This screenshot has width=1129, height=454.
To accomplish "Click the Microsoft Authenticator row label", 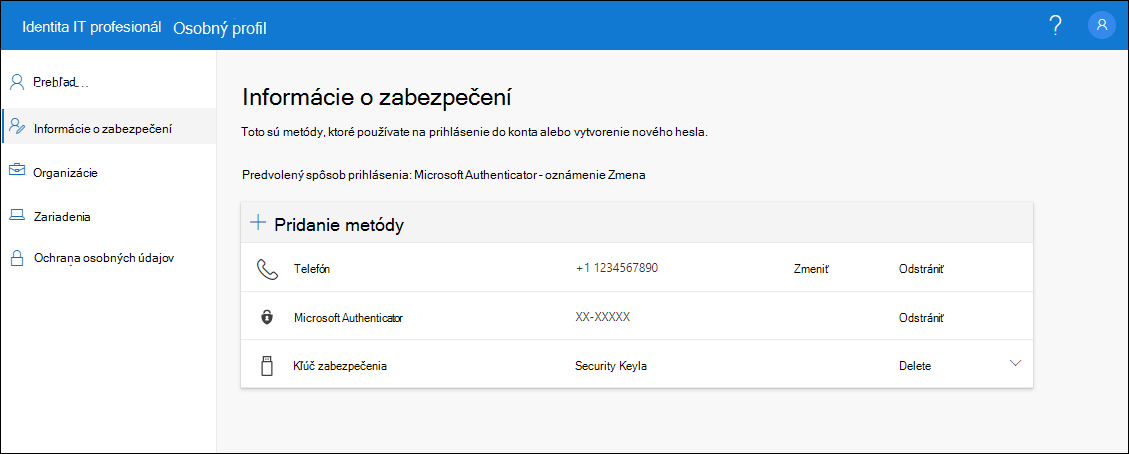I will coord(348,317).
